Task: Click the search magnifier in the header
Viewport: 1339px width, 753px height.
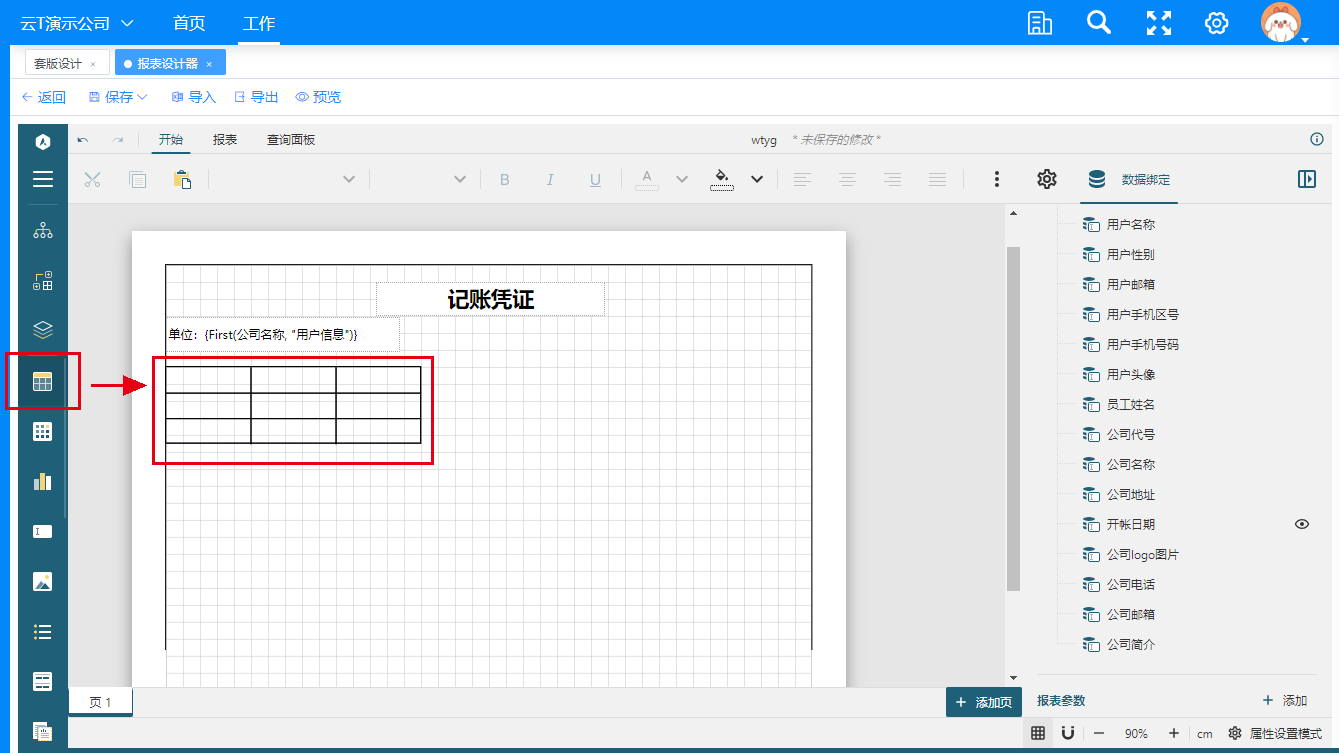Action: (x=1099, y=23)
